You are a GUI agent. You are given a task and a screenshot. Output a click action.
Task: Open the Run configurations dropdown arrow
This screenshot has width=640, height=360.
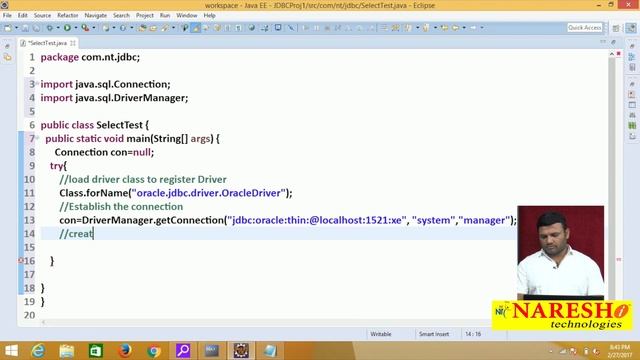coord(76,28)
